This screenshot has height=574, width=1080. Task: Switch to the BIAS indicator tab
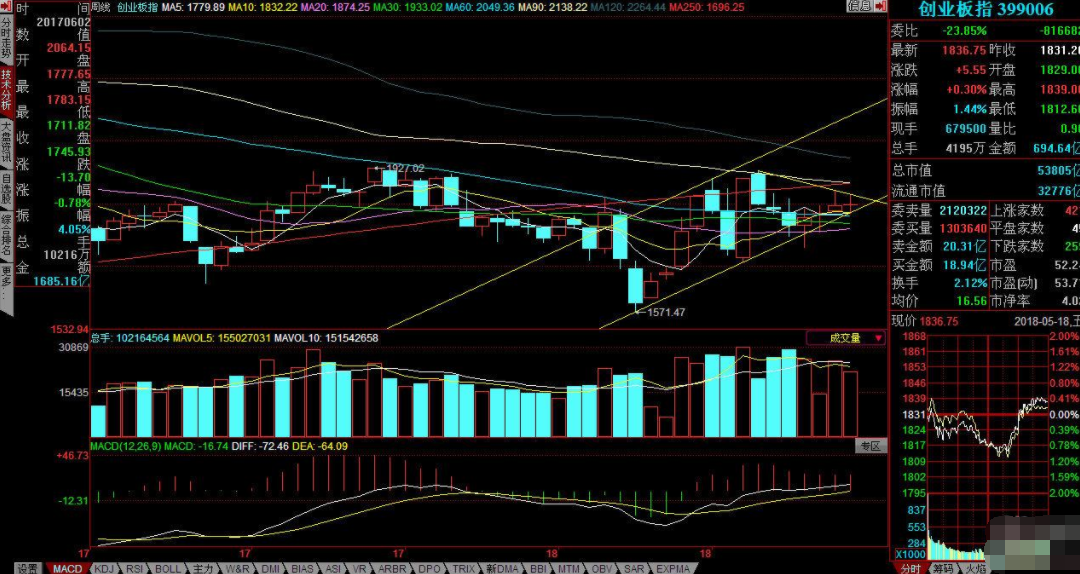coord(302,568)
